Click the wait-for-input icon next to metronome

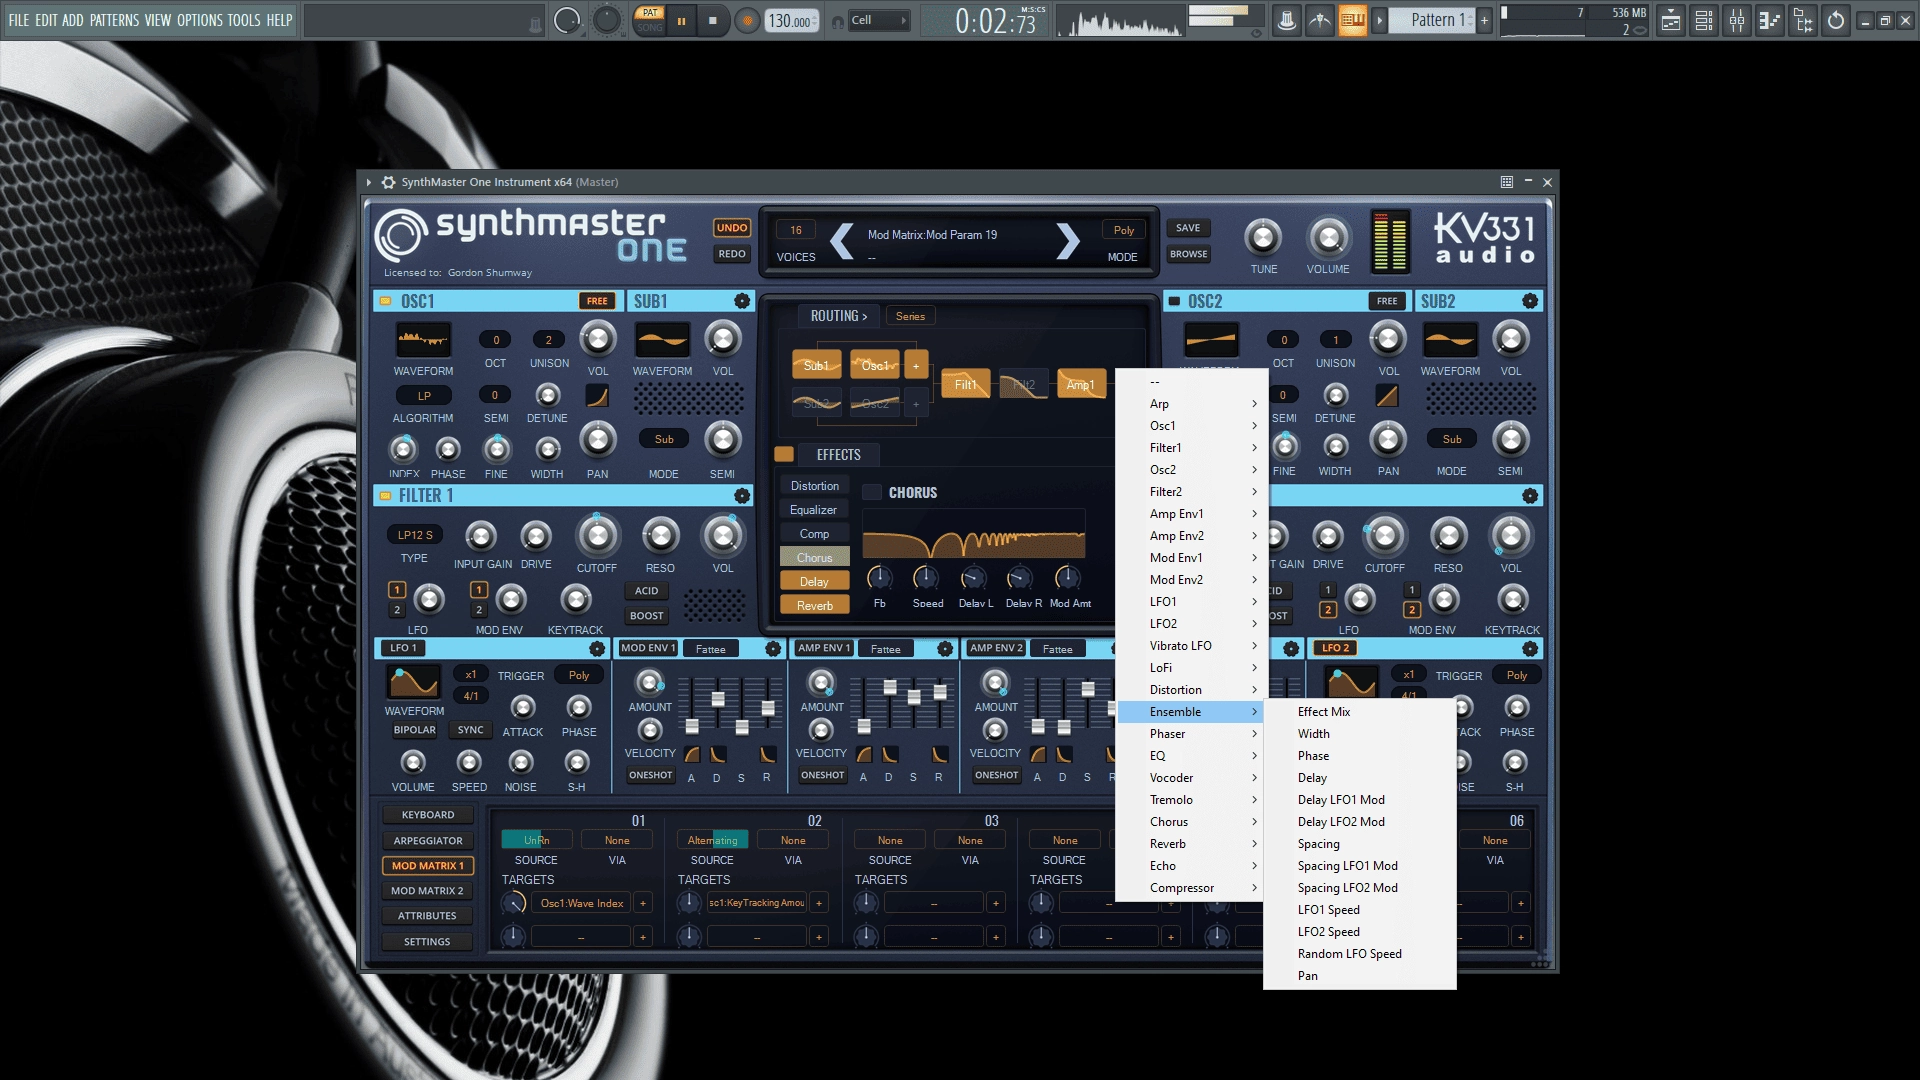[x=1320, y=20]
